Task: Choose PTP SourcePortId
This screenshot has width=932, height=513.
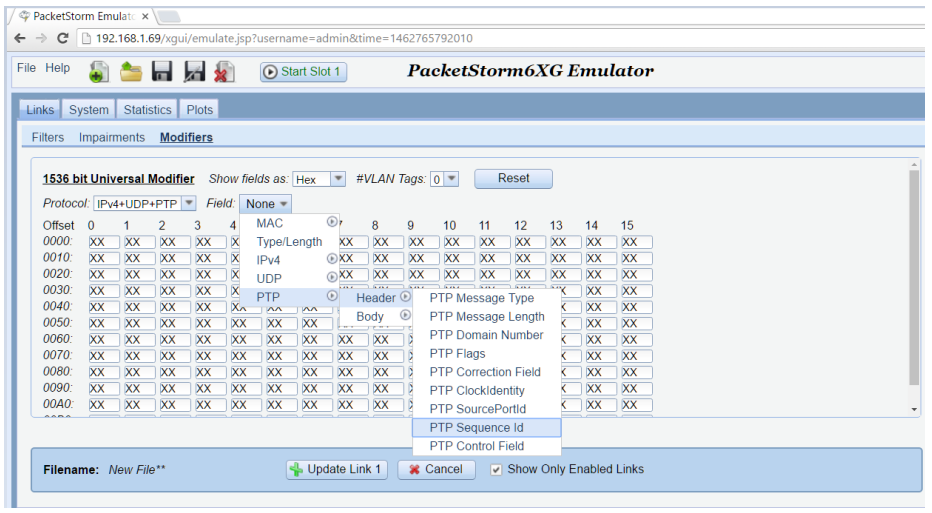Action: 486,408
